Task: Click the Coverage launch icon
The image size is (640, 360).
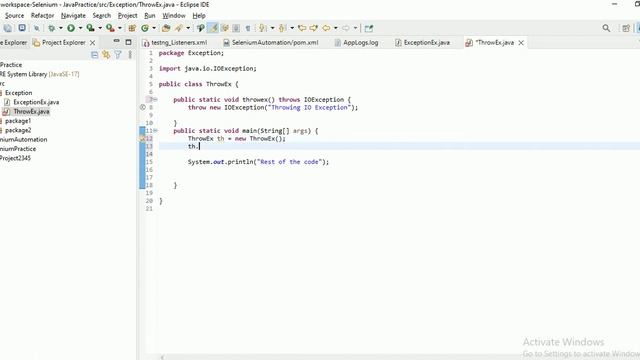Action: 90,28
